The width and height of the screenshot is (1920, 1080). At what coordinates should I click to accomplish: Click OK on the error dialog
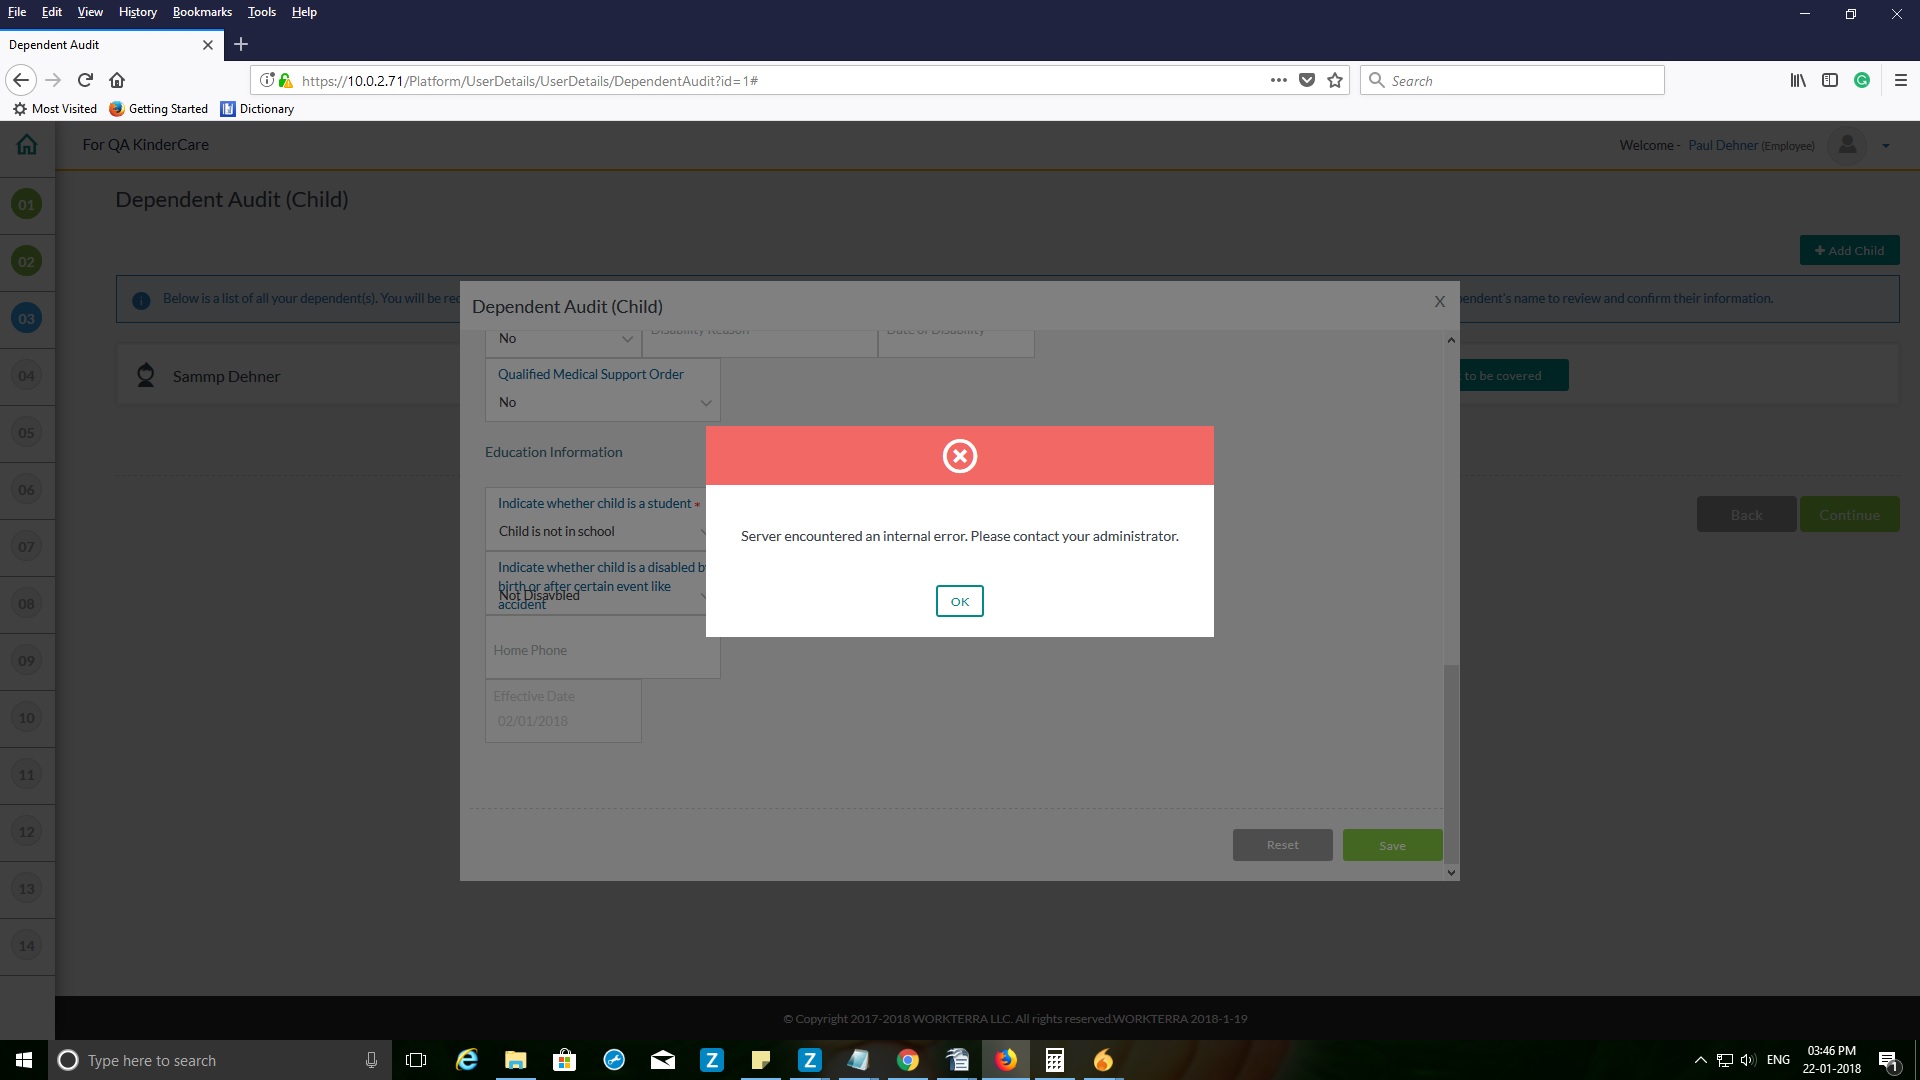point(959,601)
